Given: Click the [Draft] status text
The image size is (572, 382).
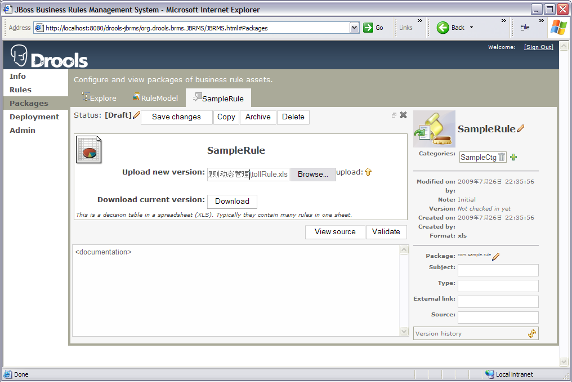Looking at the screenshot, I should click(x=118, y=115).
